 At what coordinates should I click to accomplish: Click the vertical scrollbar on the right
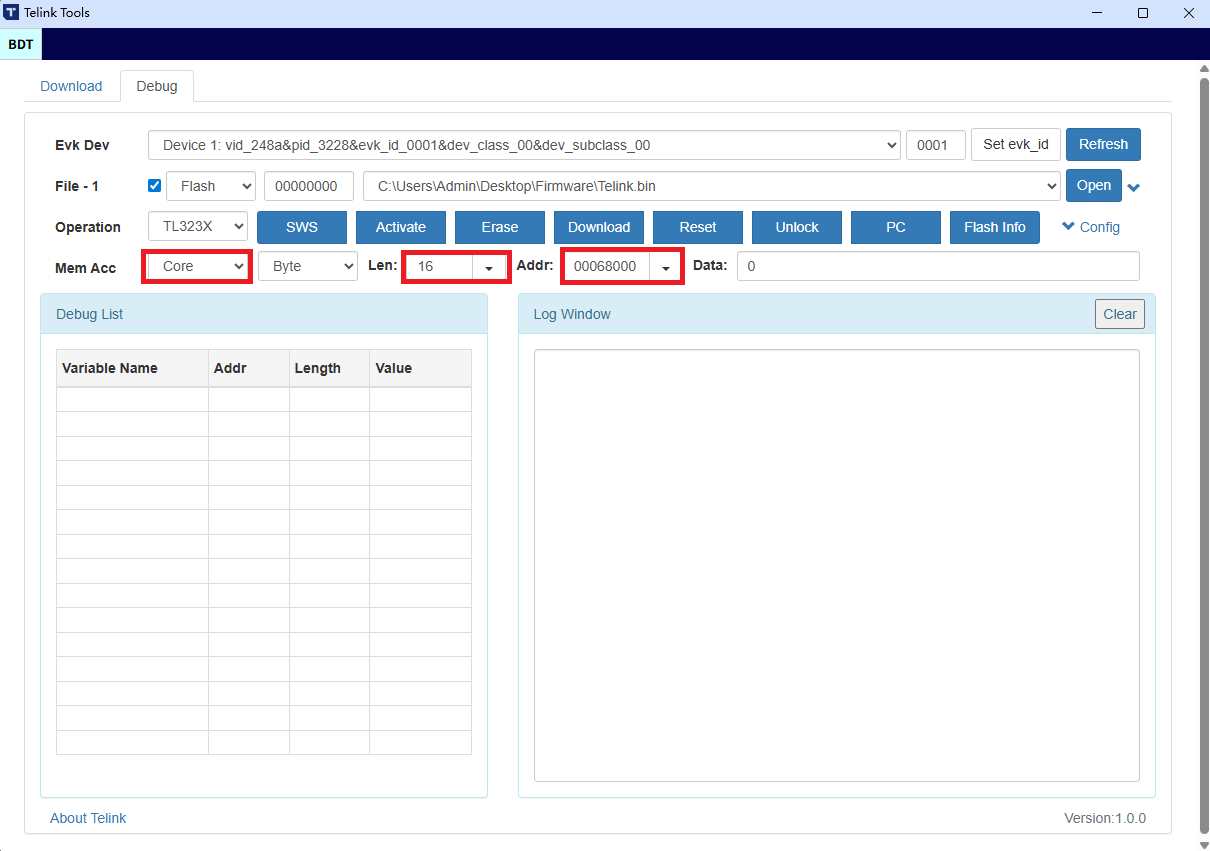(x=1203, y=450)
